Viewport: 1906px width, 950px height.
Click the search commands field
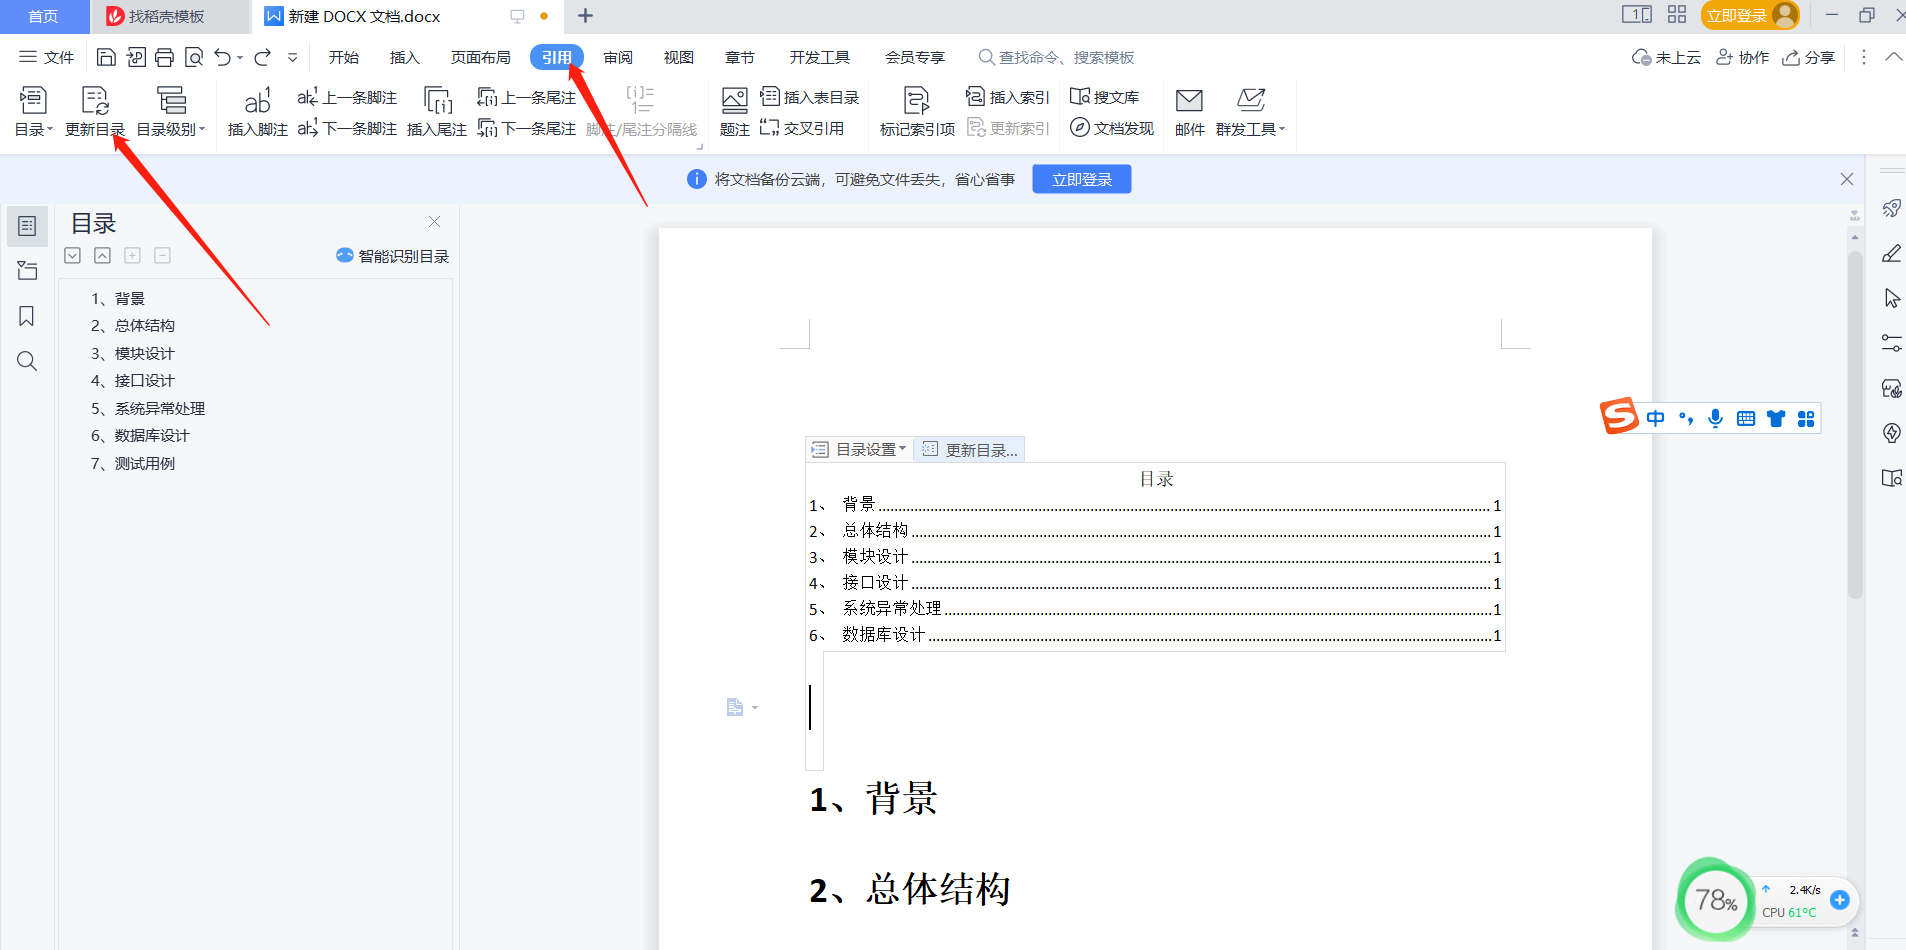(1057, 57)
